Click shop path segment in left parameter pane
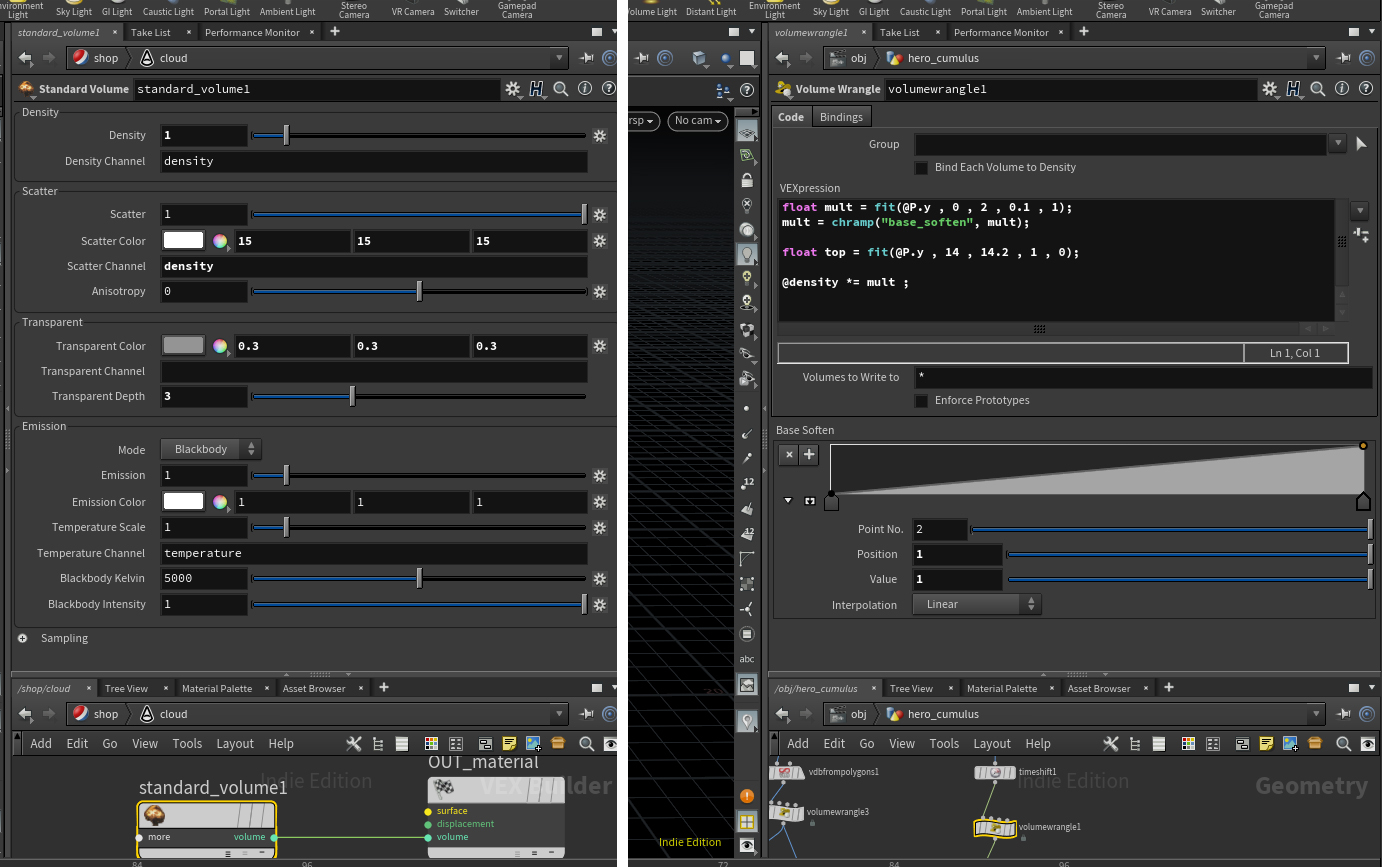This screenshot has height=867, width=1382. point(95,58)
